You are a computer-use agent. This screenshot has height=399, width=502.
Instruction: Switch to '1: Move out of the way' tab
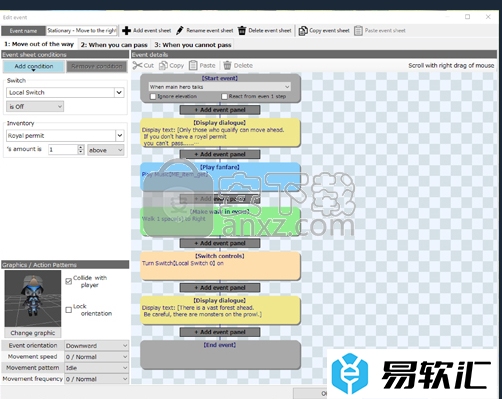39,44
